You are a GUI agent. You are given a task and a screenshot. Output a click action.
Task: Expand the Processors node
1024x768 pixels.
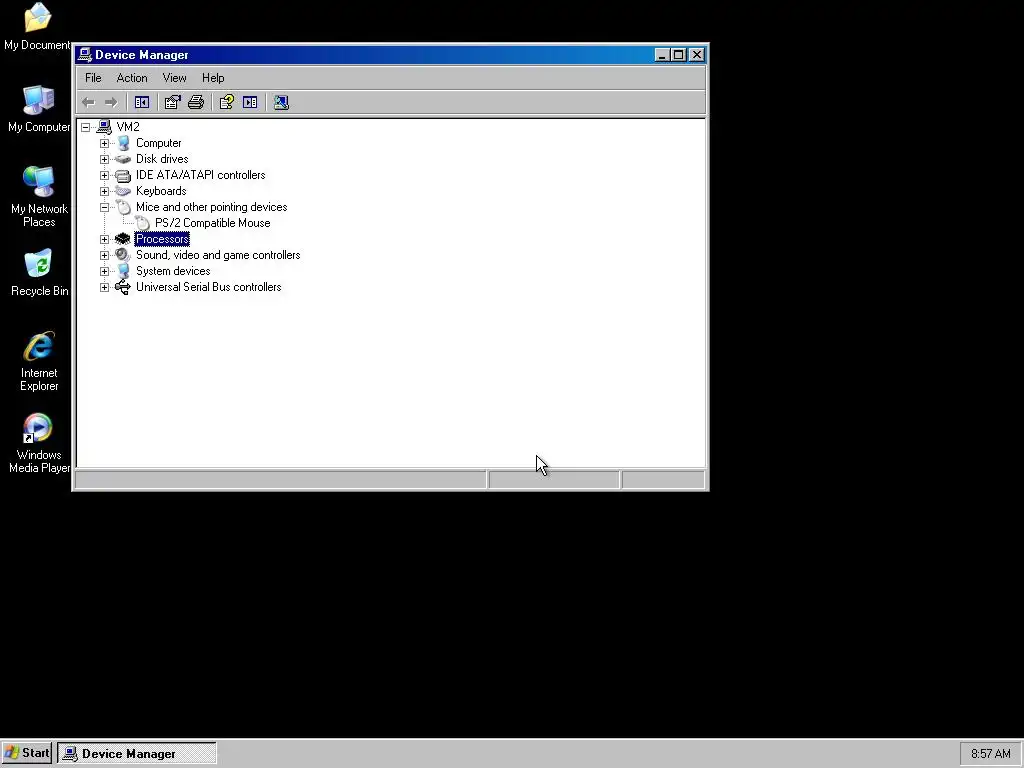point(104,239)
